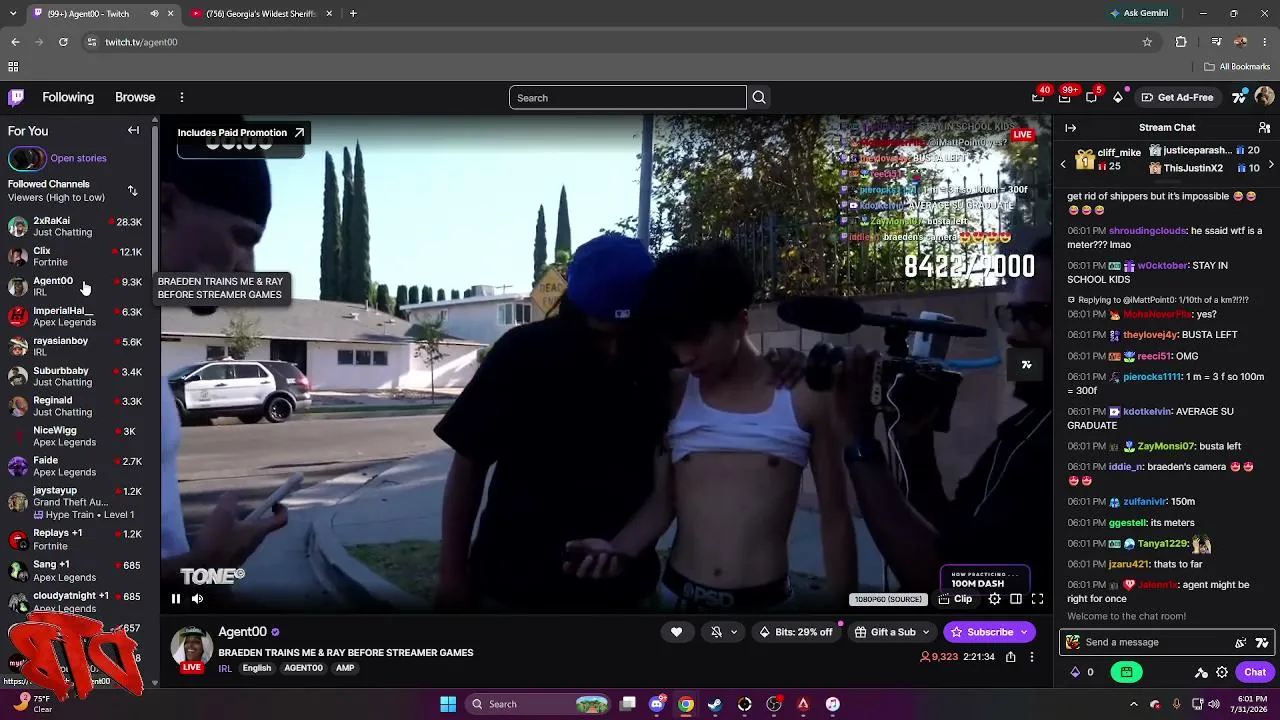The height and width of the screenshot is (720, 1280).
Task: Open the Following page
Action: pos(68,97)
